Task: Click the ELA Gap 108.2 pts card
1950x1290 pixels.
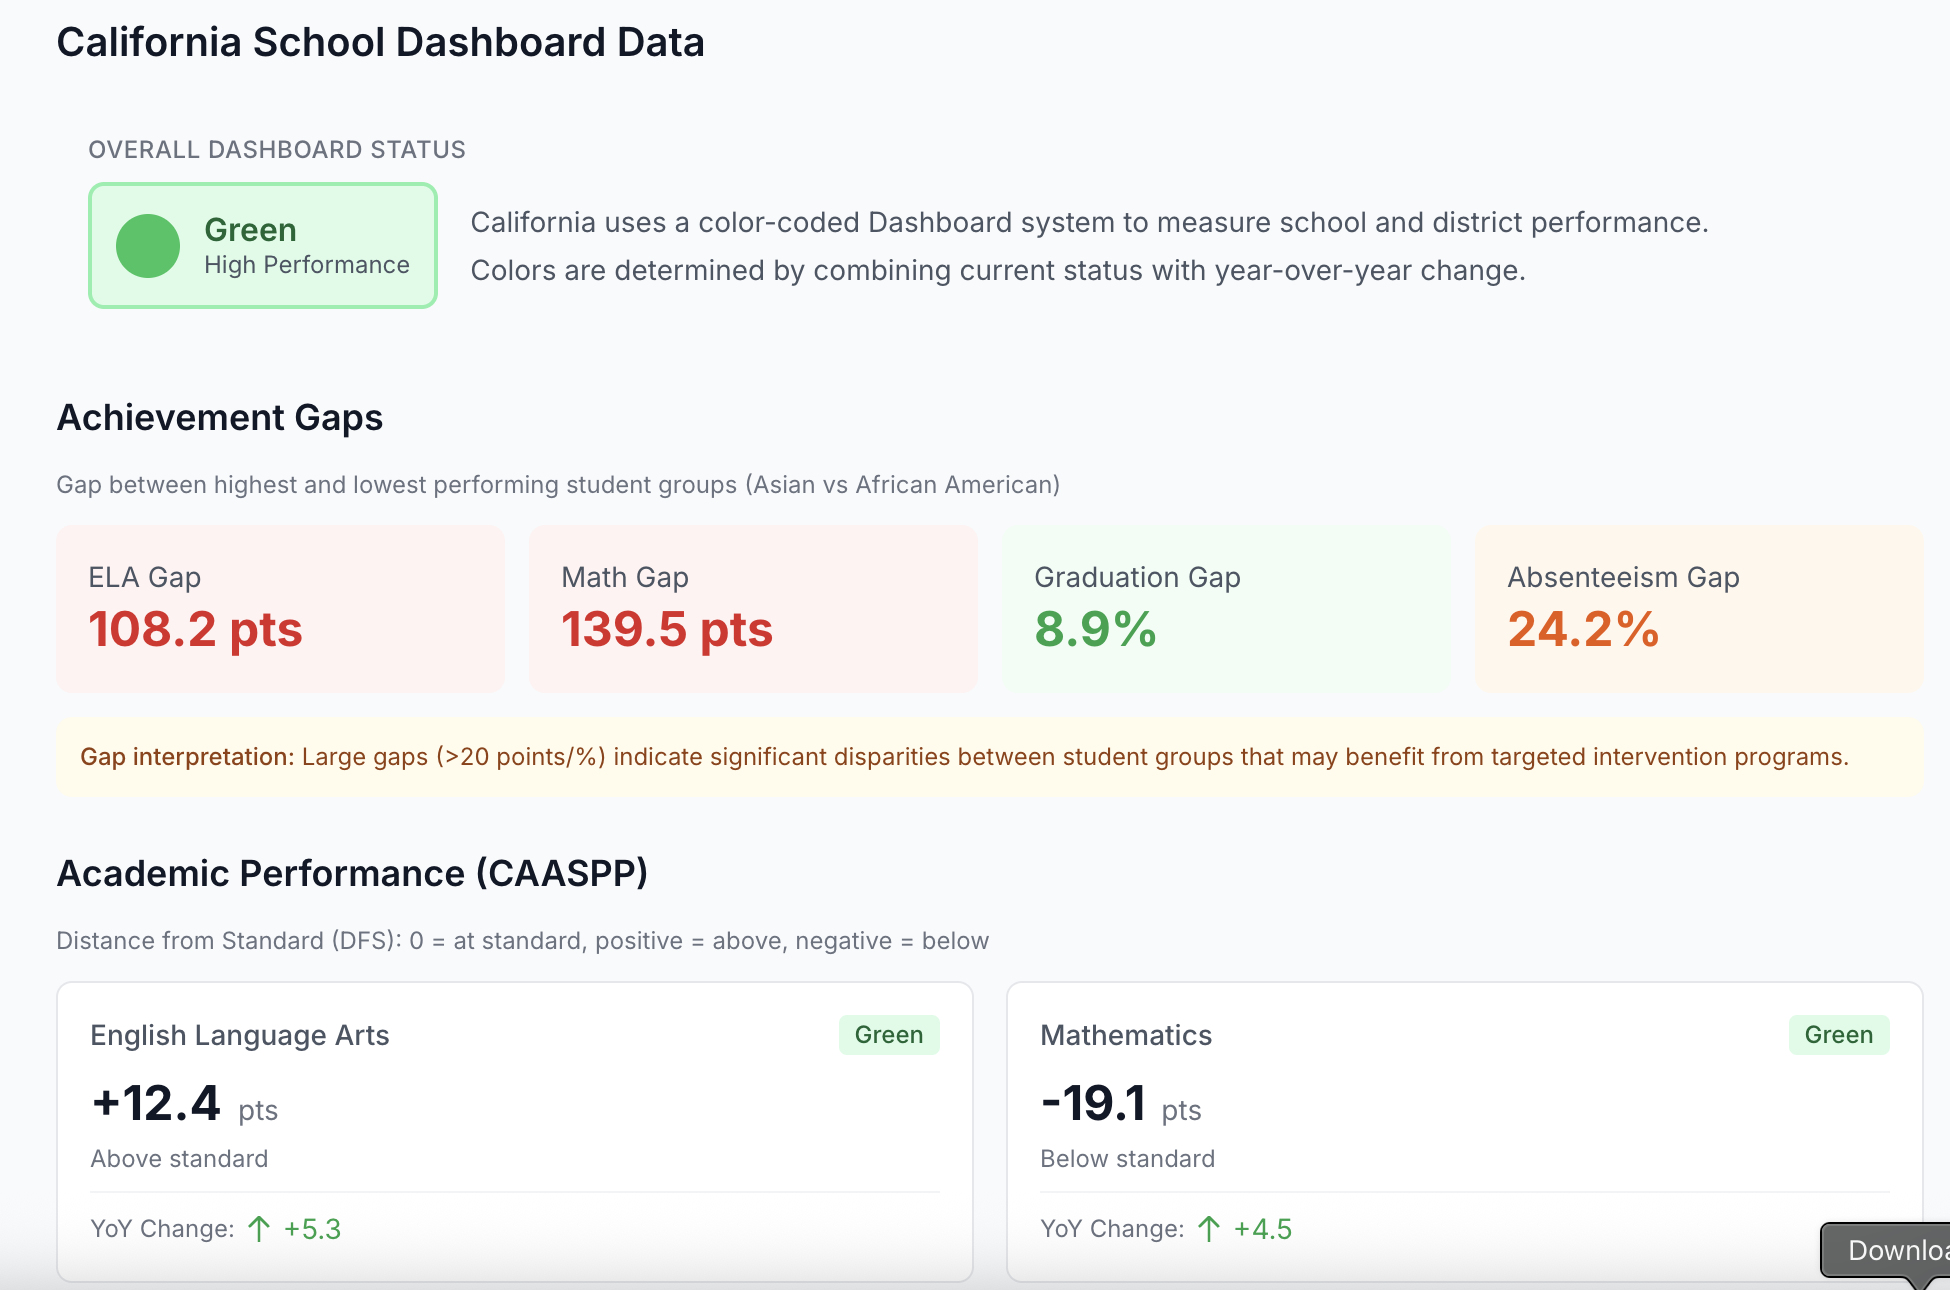Action: (280, 609)
